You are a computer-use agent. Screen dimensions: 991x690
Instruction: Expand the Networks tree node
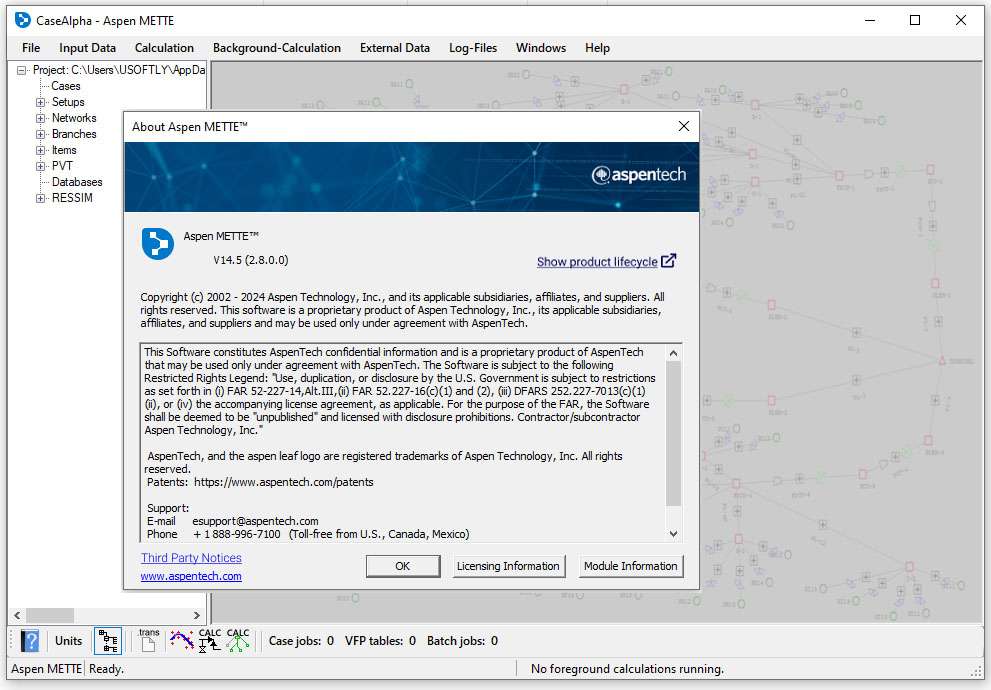point(41,118)
